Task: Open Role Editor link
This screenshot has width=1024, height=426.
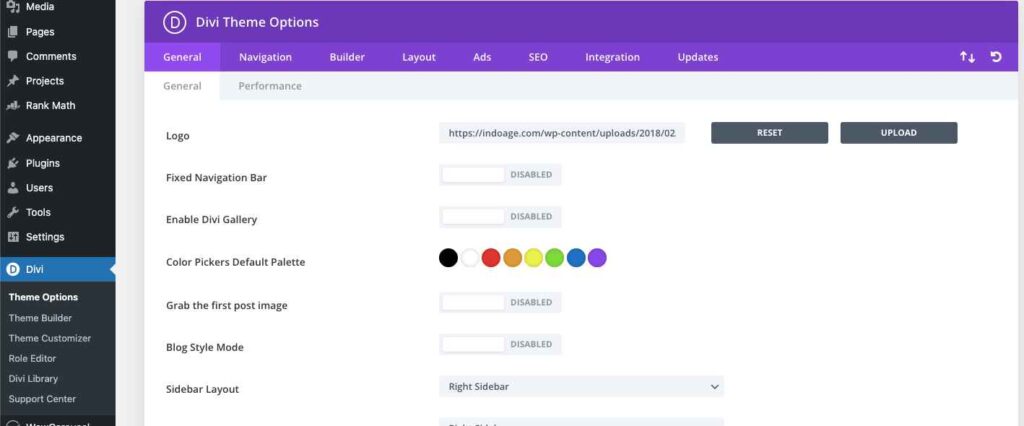Action: click(32, 358)
